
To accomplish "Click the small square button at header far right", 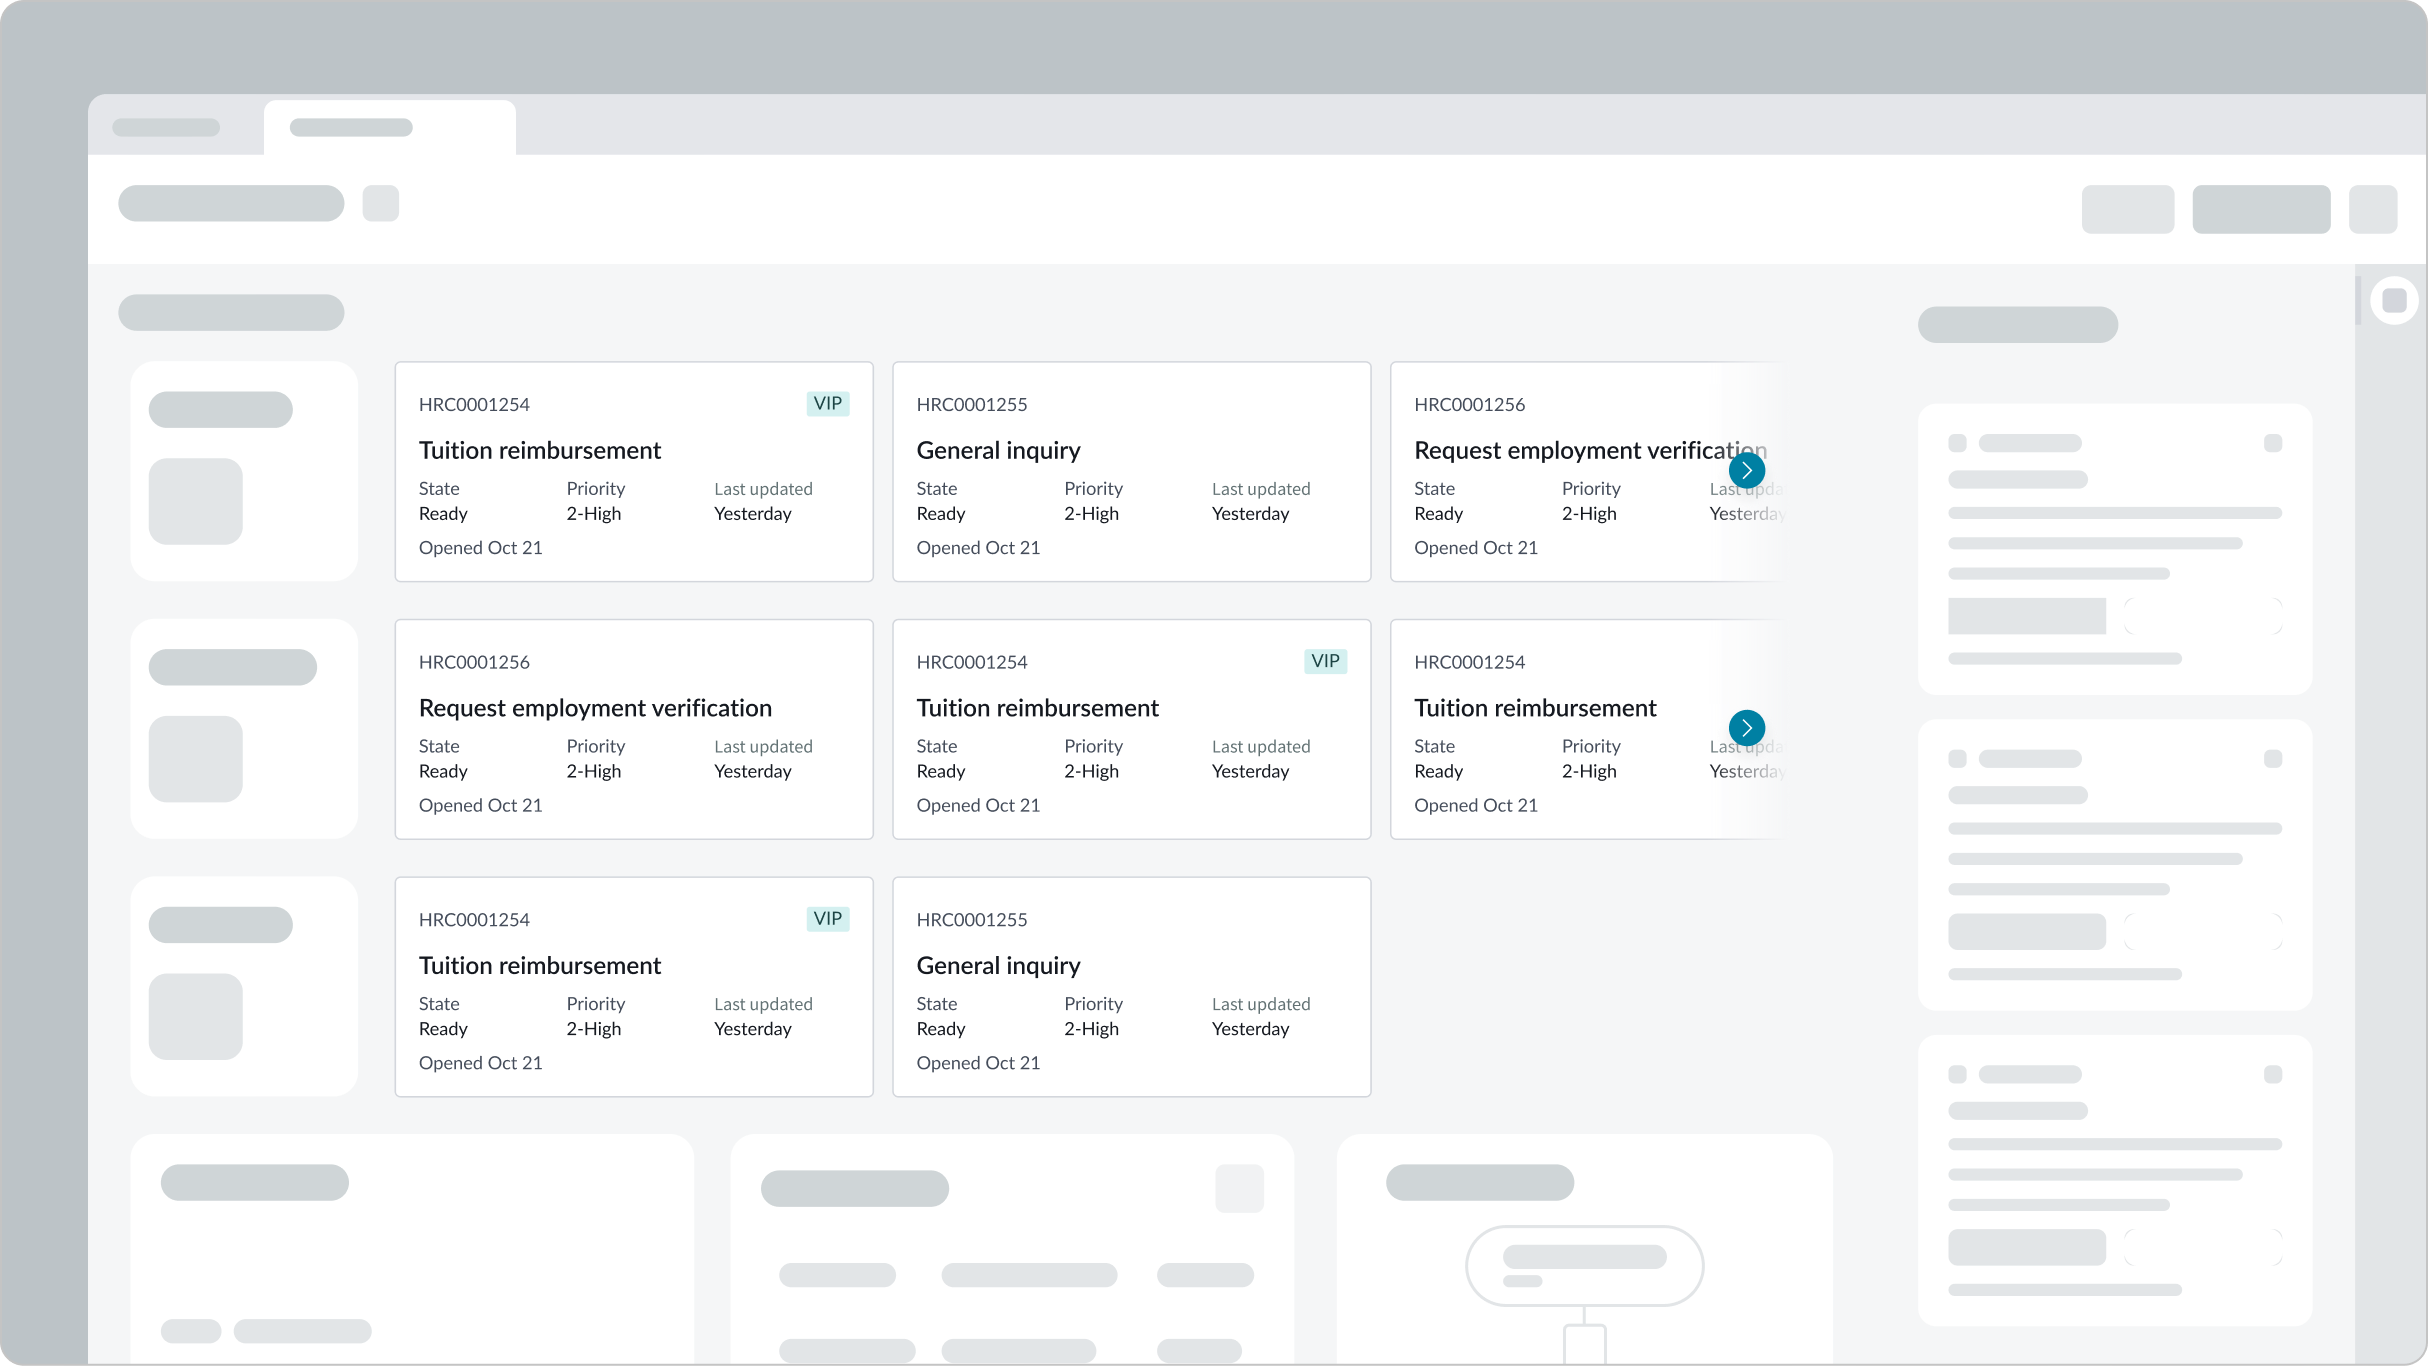I will tap(2372, 209).
